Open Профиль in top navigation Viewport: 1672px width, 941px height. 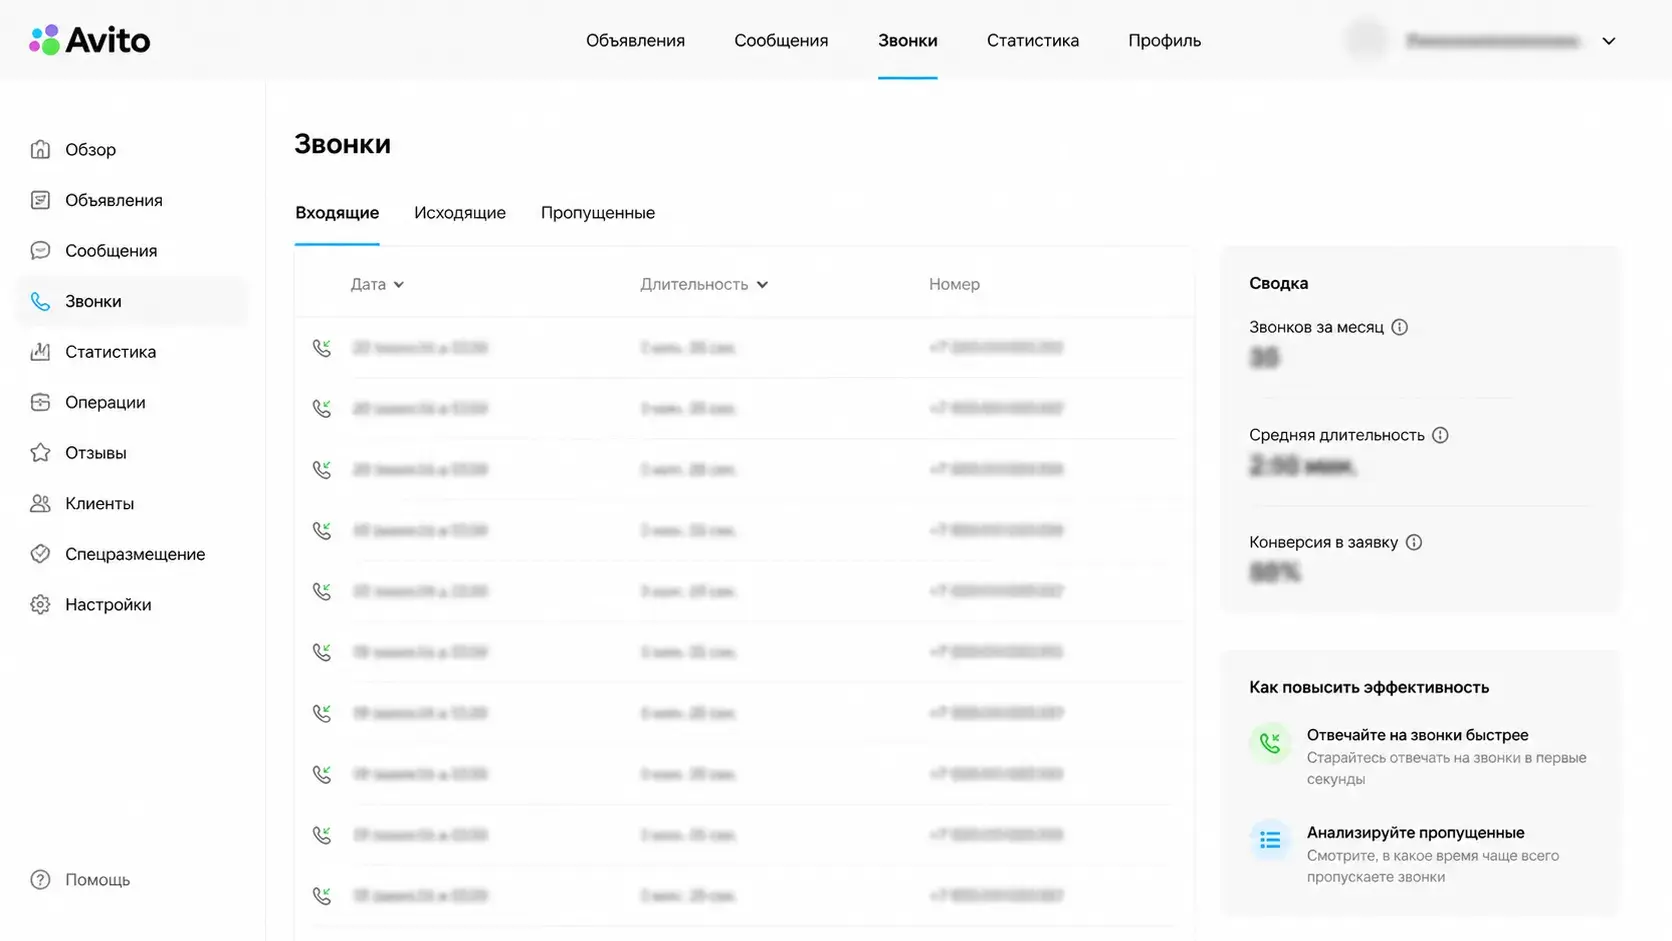[1165, 40]
